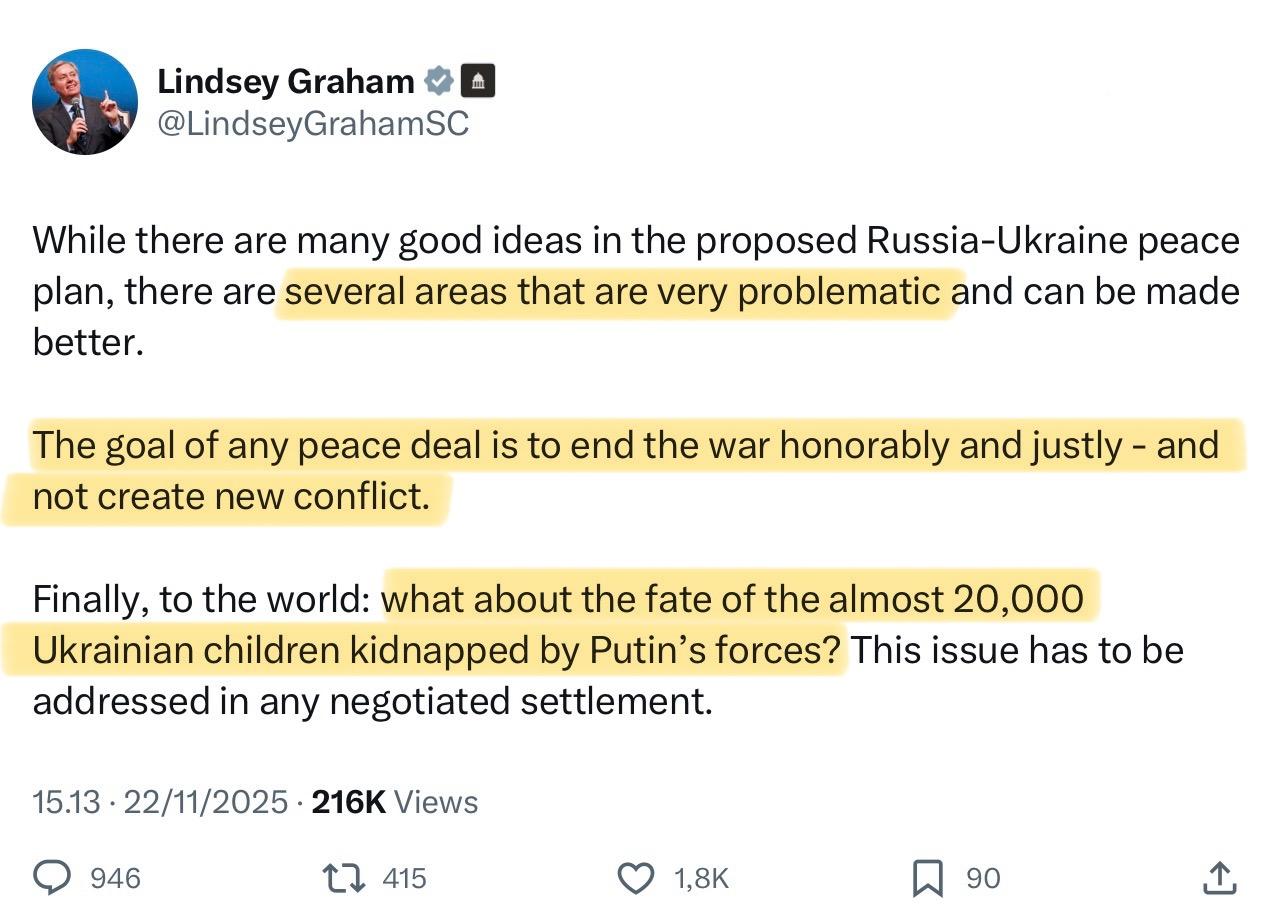Click the 15.13 timestamp
Screen dimensions: 1276x913
[65, 802]
